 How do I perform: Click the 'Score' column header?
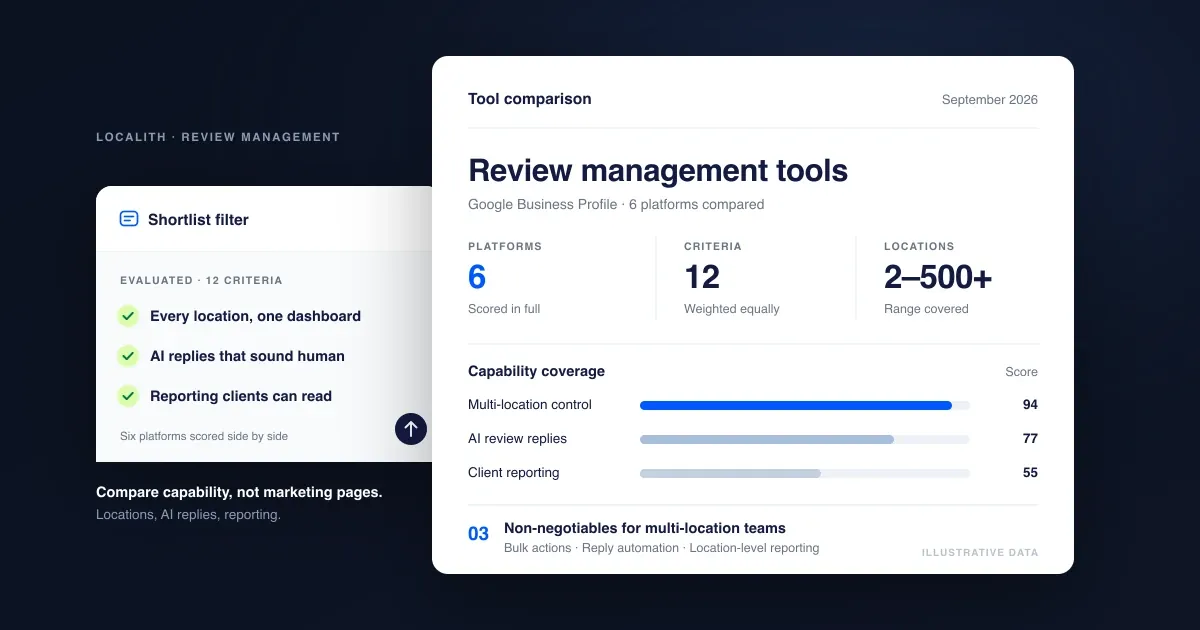[1021, 372]
